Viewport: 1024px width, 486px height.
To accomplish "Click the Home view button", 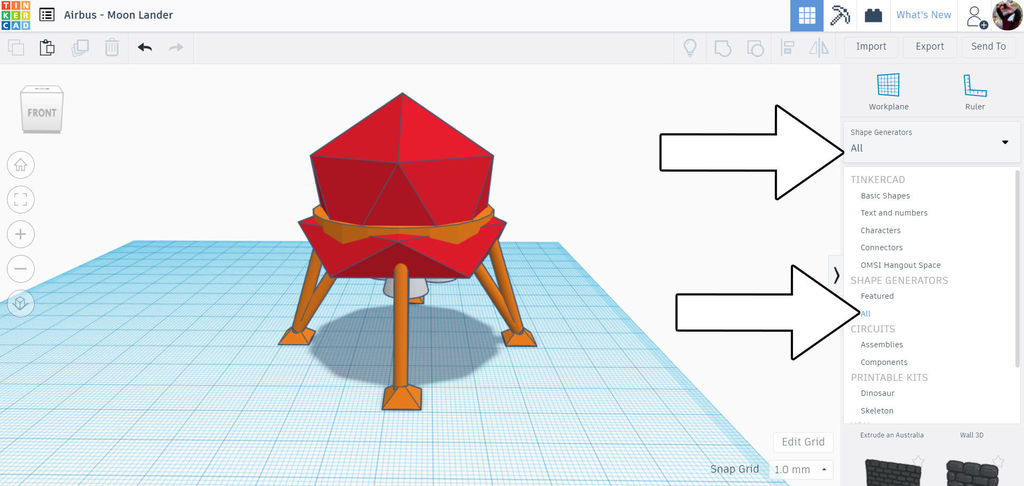I will click(20, 165).
